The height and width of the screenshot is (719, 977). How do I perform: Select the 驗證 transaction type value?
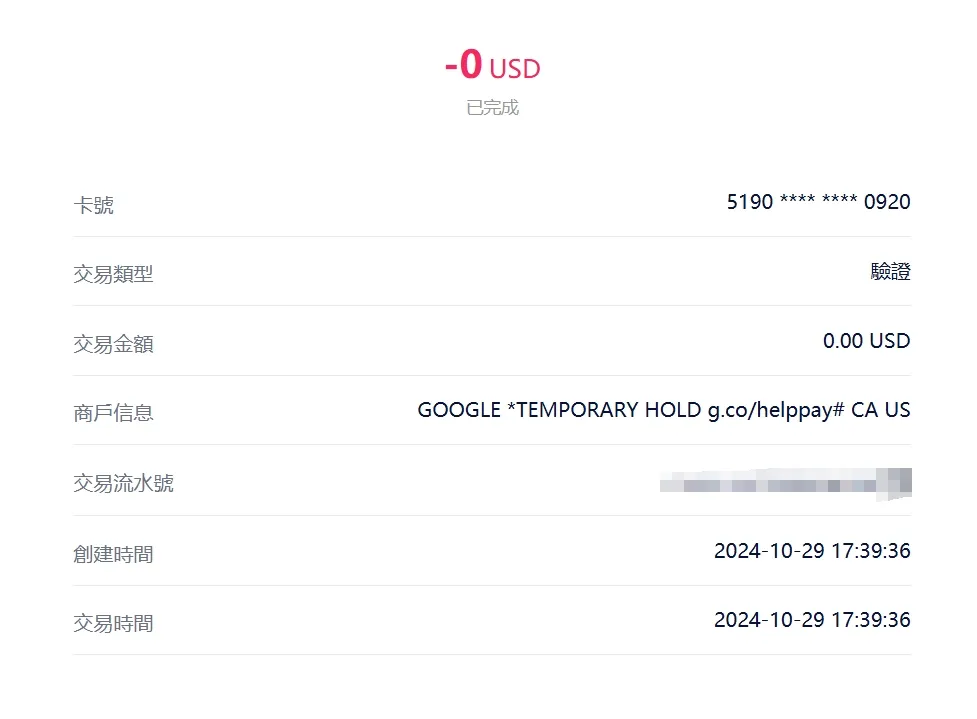point(890,272)
